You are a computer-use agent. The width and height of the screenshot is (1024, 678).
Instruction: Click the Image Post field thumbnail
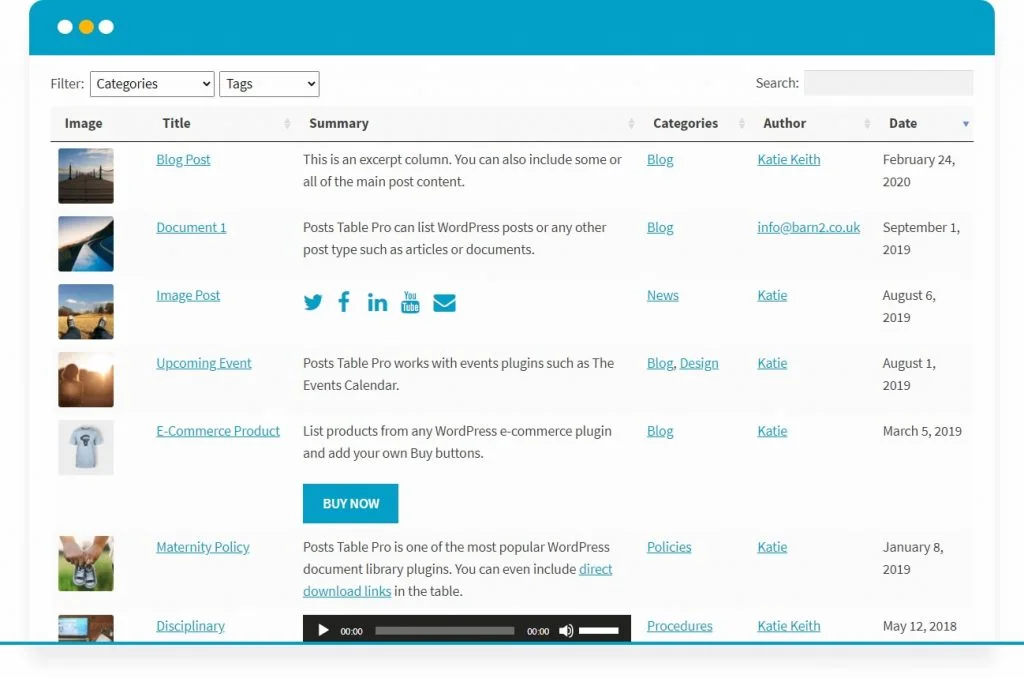point(86,312)
